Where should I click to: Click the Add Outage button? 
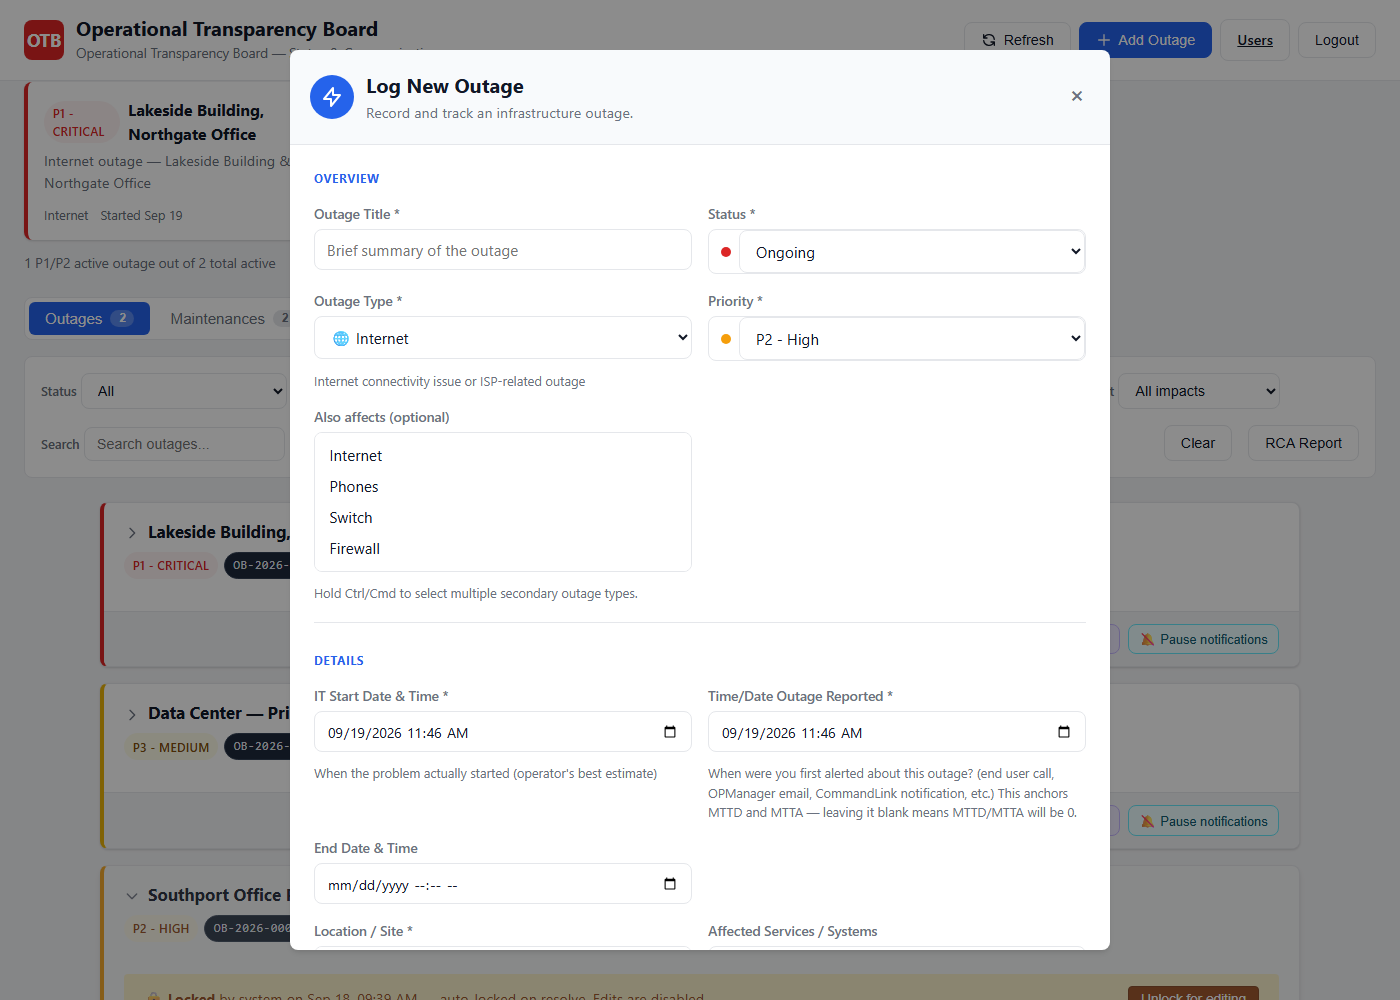[x=1145, y=40]
